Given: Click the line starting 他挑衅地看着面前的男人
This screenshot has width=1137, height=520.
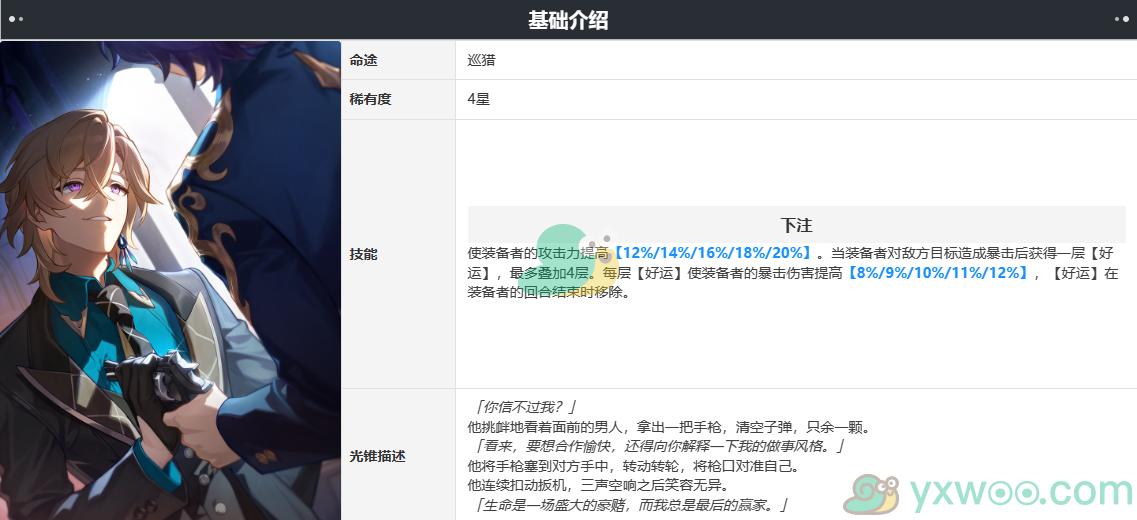Looking at the screenshot, I should 668,427.
